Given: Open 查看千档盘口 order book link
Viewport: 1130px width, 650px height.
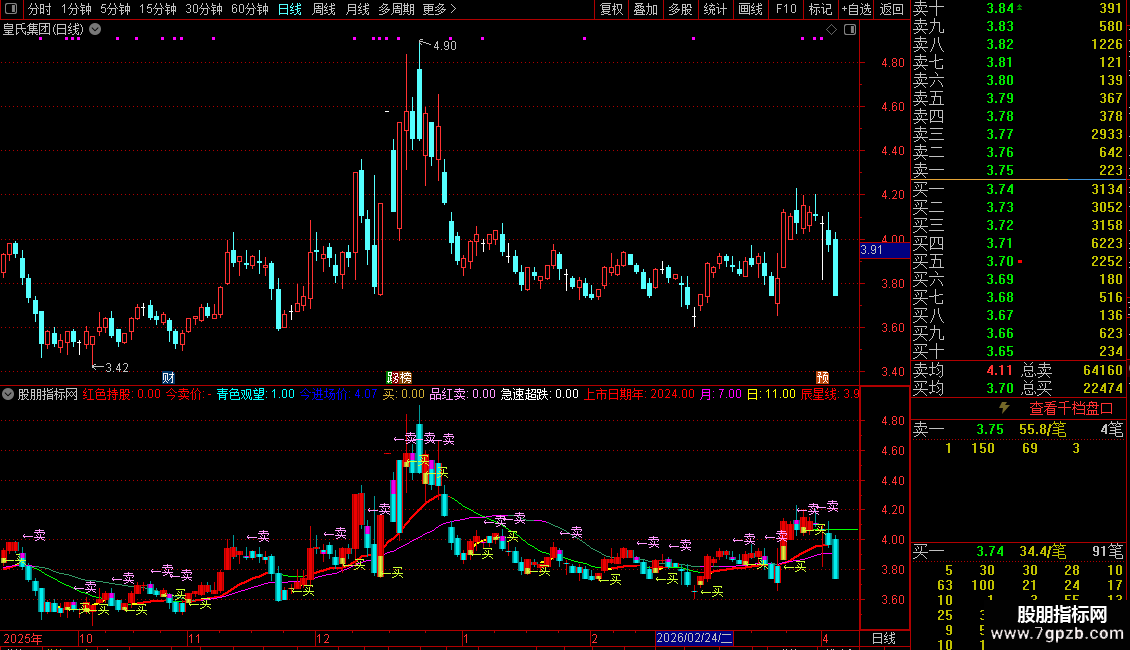Looking at the screenshot, I should pyautogui.click(x=1071, y=409).
